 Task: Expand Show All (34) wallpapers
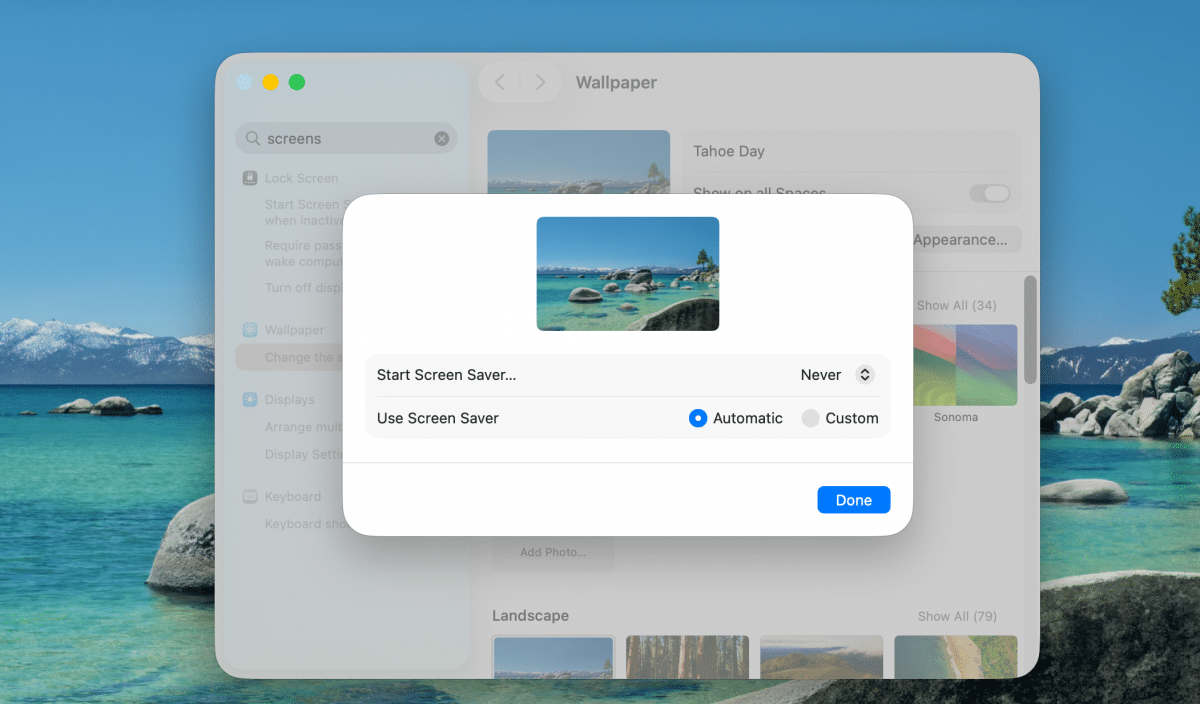click(x=956, y=305)
